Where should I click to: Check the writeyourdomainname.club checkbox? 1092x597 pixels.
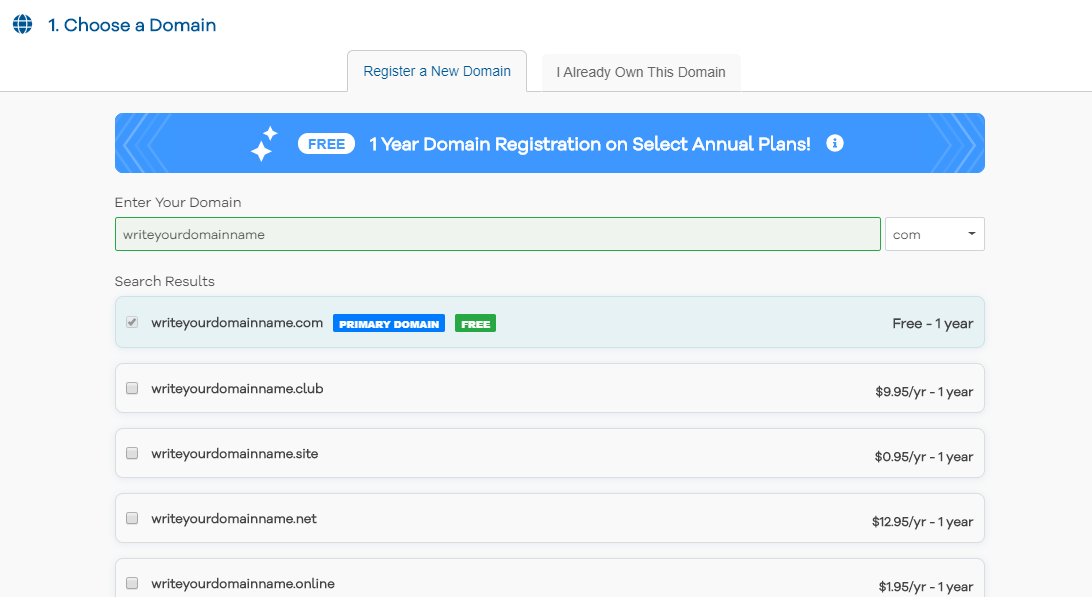(x=132, y=388)
